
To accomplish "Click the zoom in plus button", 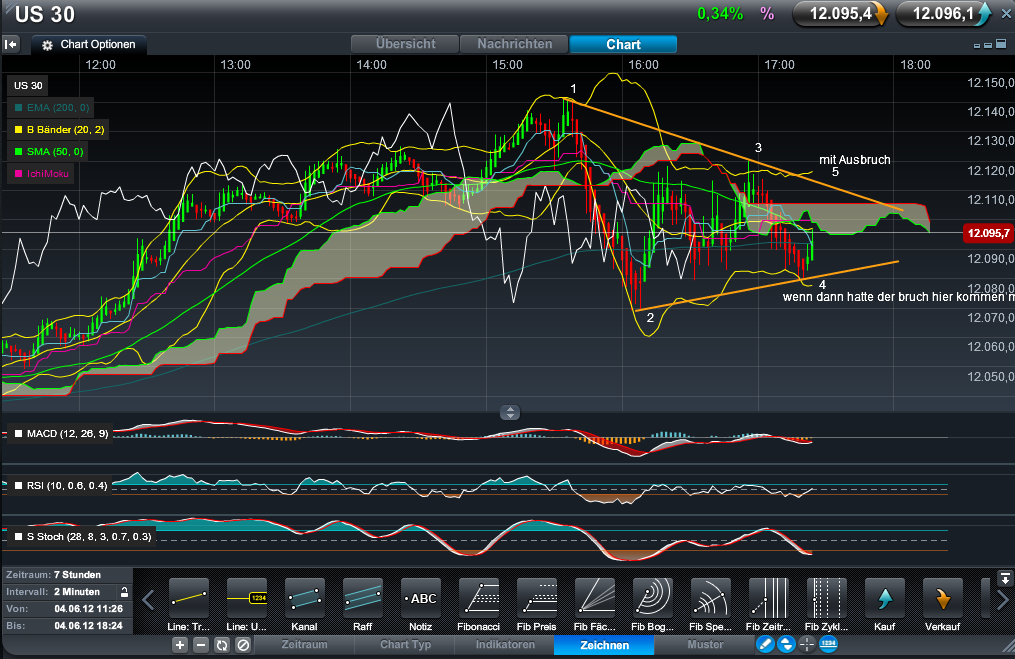I will pos(180,645).
